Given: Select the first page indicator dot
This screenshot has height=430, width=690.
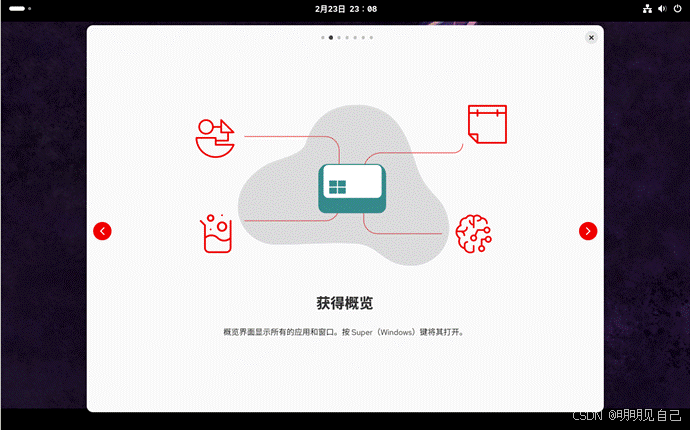Looking at the screenshot, I should pos(323,38).
